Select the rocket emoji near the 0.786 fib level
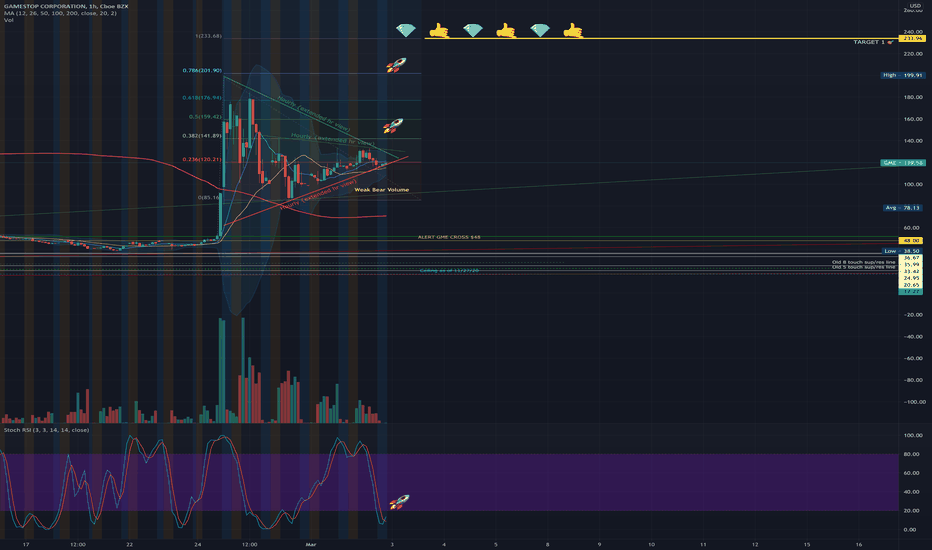This screenshot has width=932, height=550. (396, 65)
